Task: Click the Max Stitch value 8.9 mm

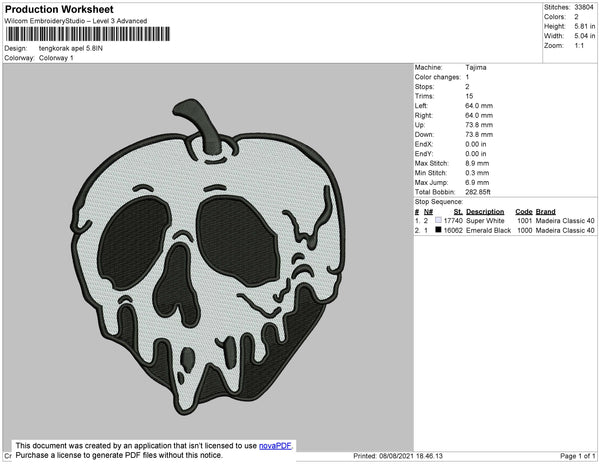Action: click(x=477, y=163)
